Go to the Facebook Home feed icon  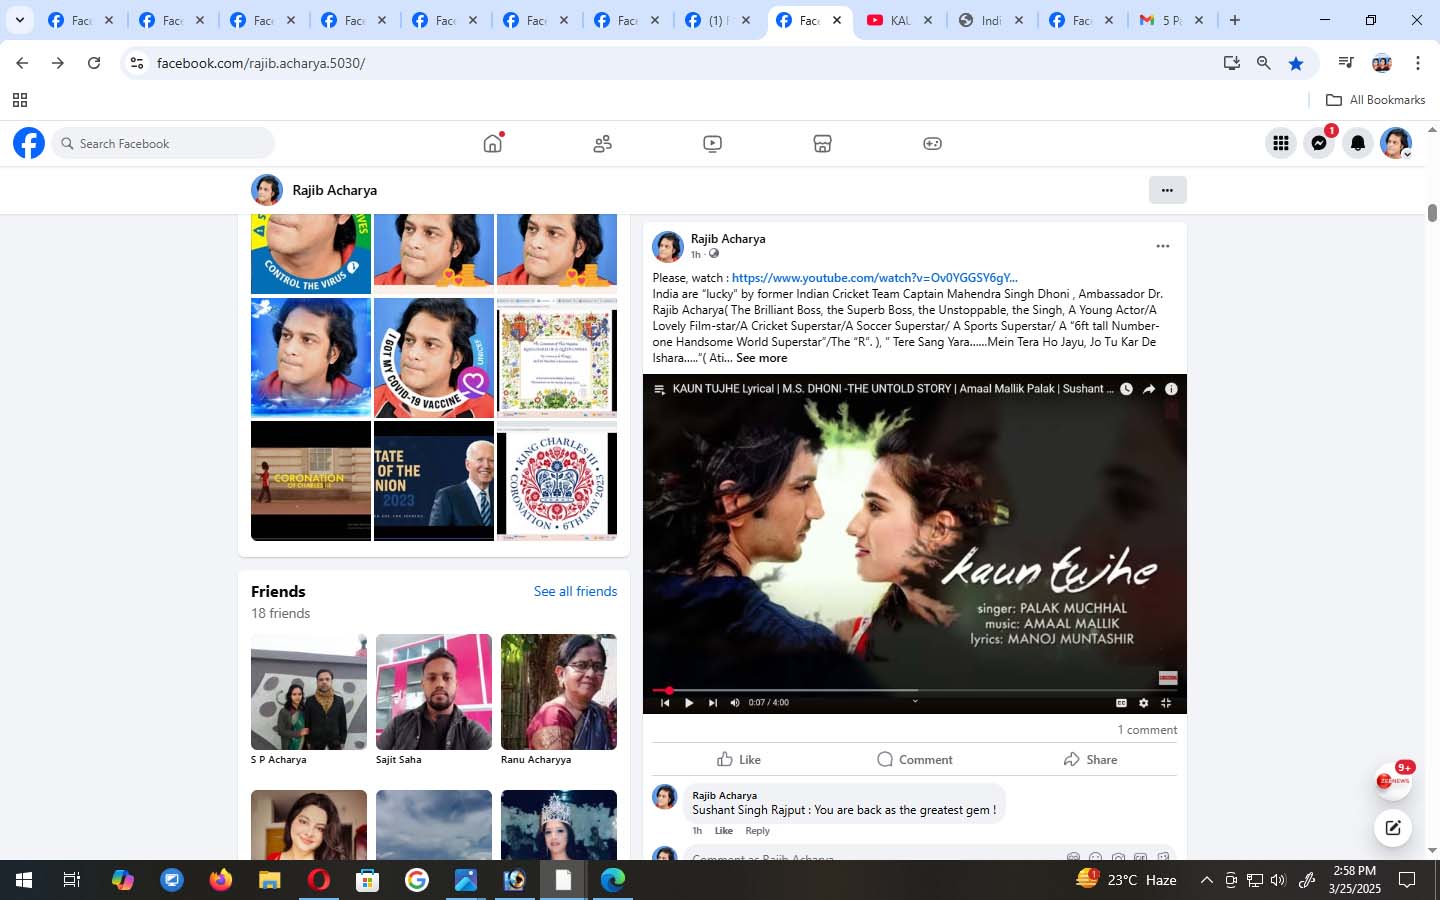click(x=492, y=143)
